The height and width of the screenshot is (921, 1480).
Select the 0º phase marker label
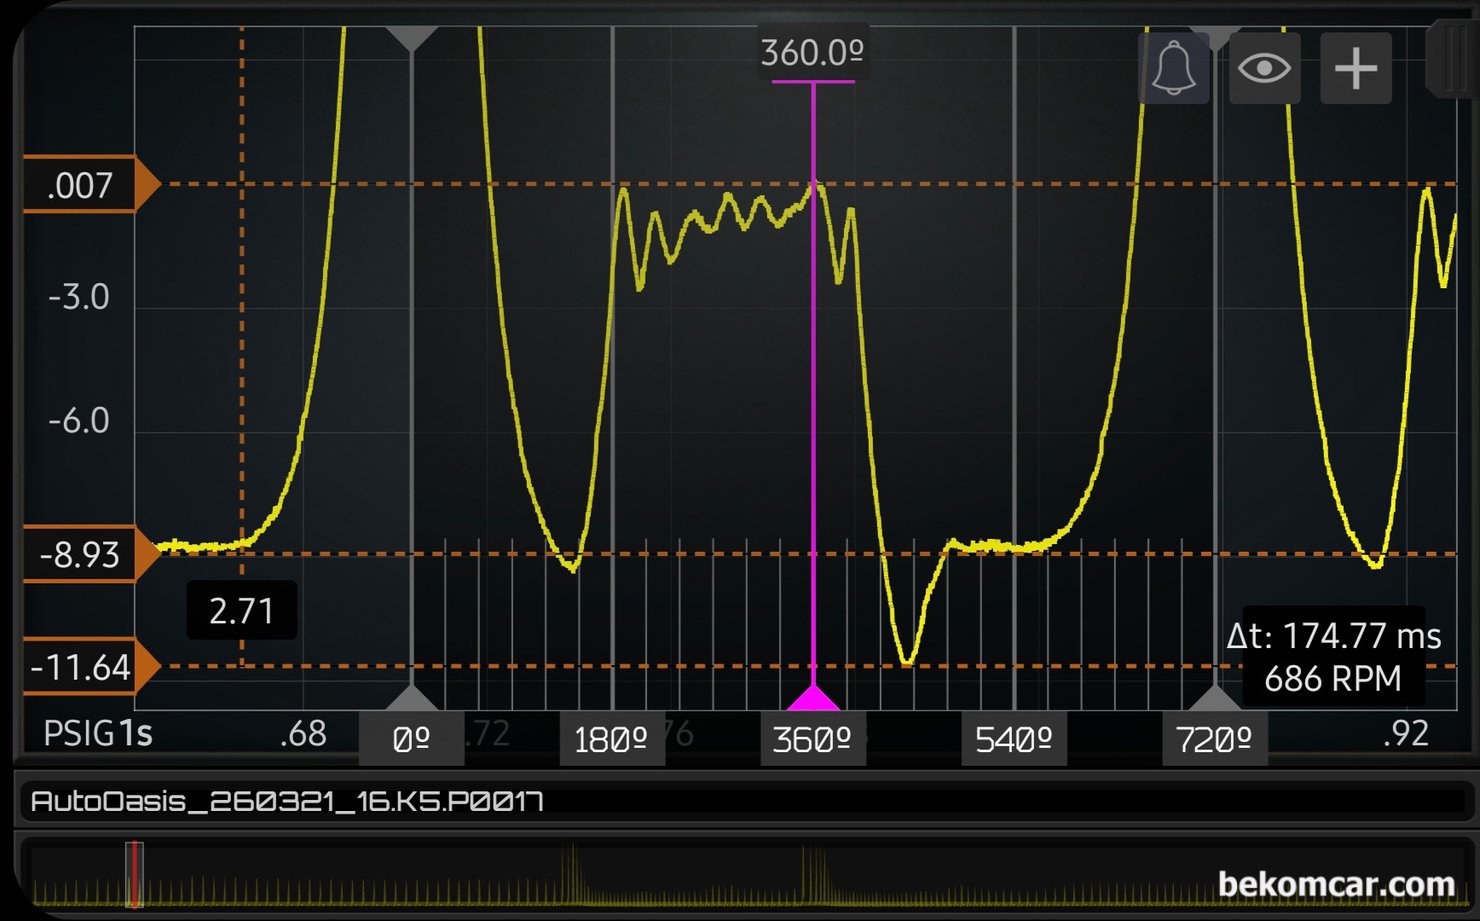[x=411, y=740]
